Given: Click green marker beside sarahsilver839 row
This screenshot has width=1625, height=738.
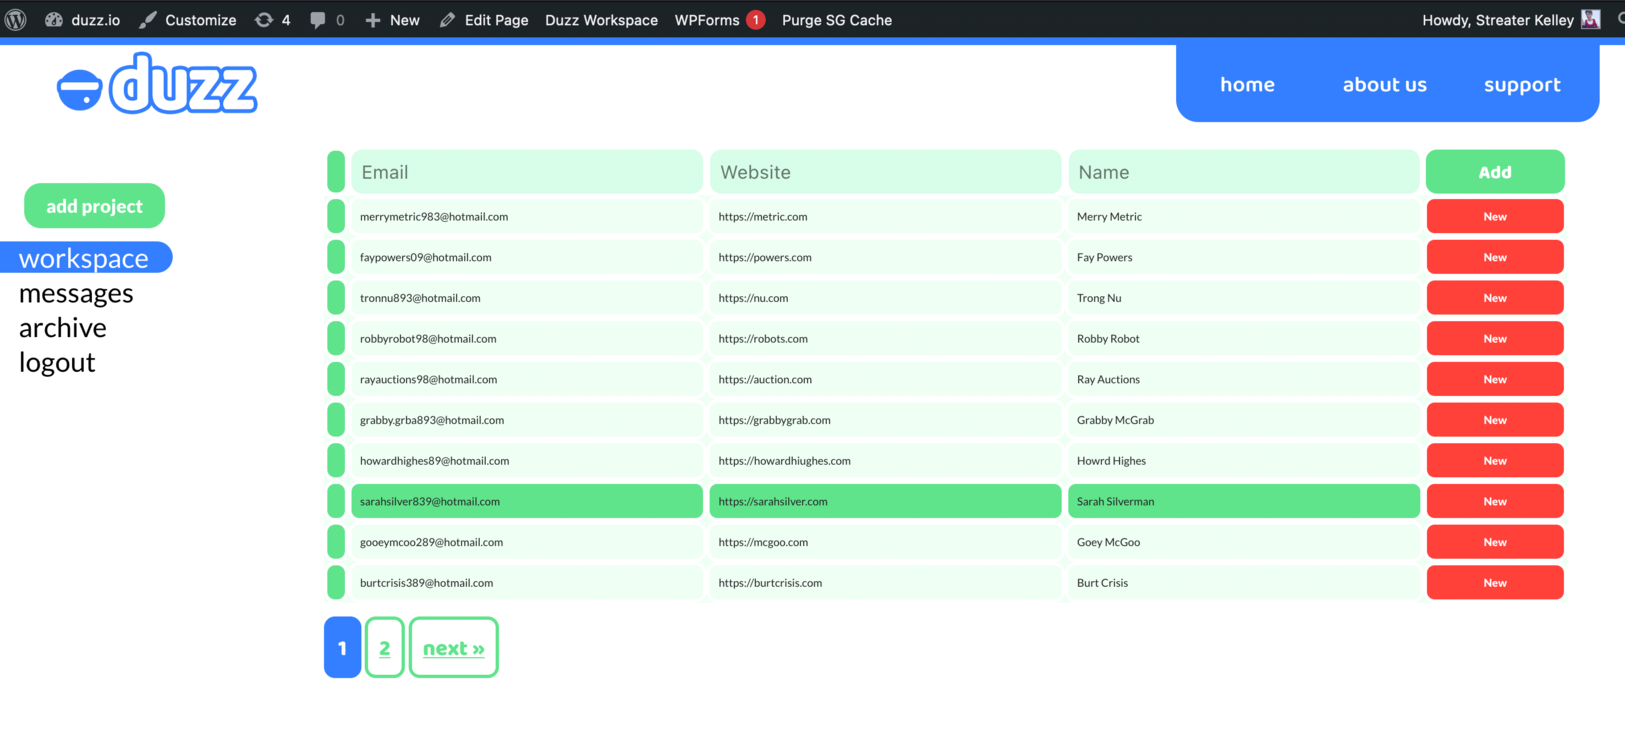Looking at the screenshot, I should click(336, 501).
